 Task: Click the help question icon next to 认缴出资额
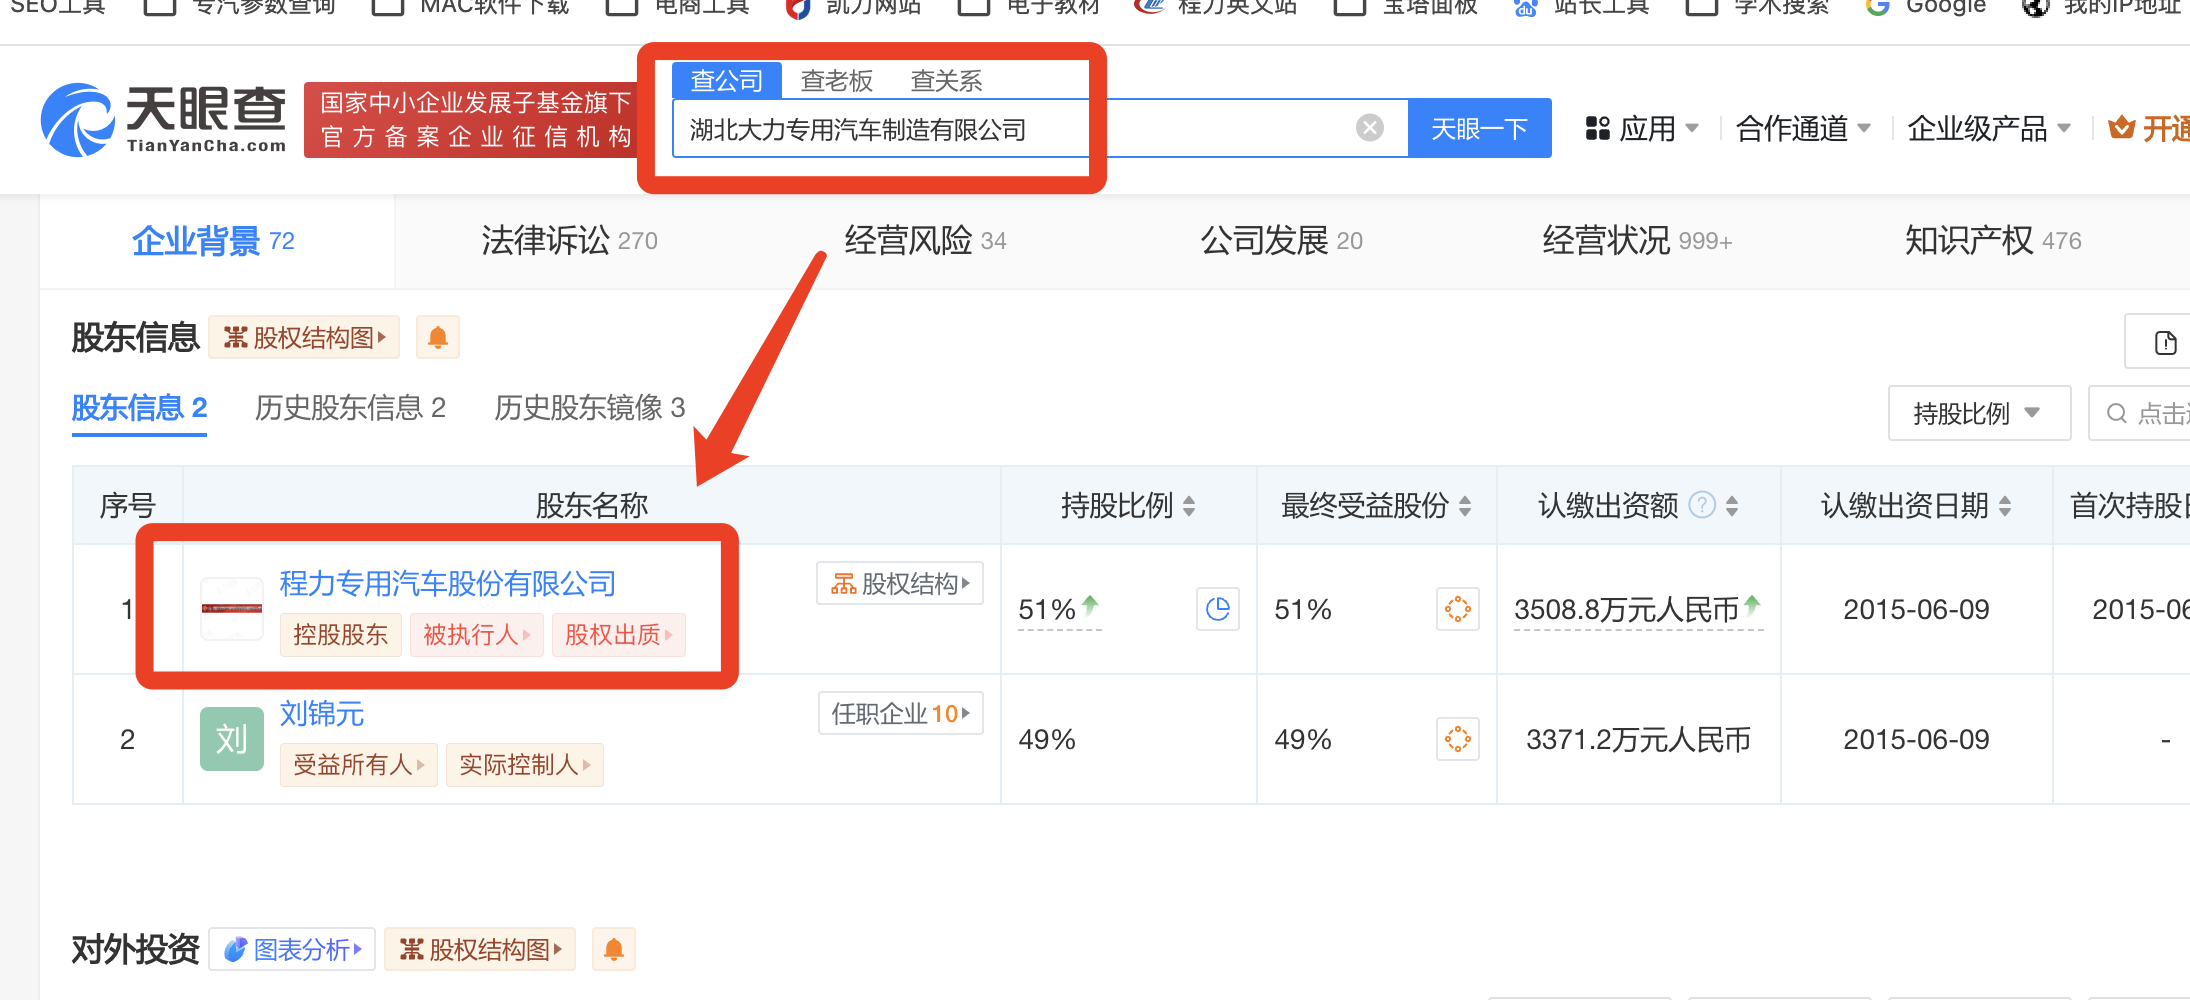coord(1701,505)
